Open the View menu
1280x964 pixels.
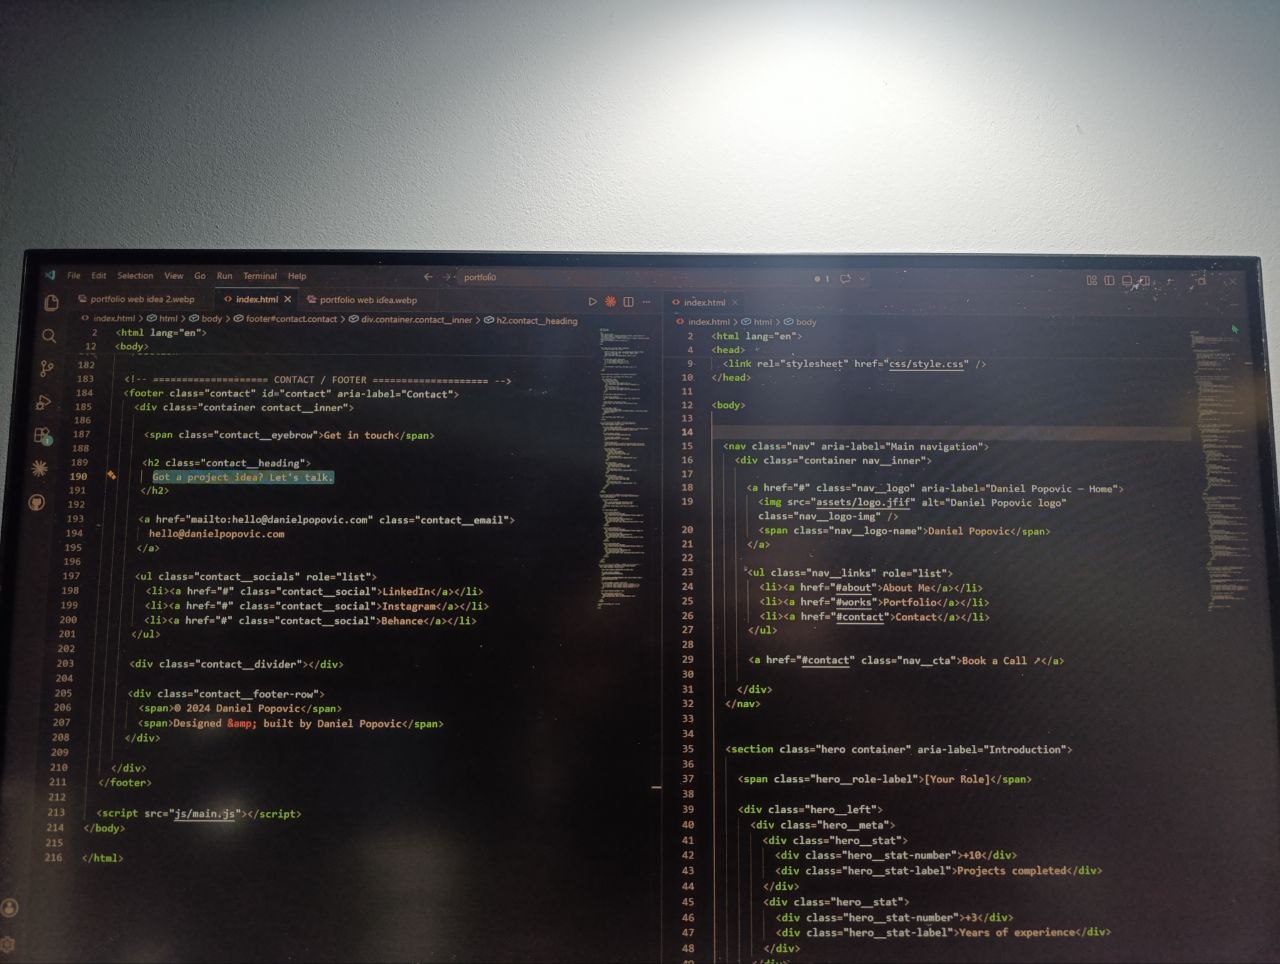174,276
